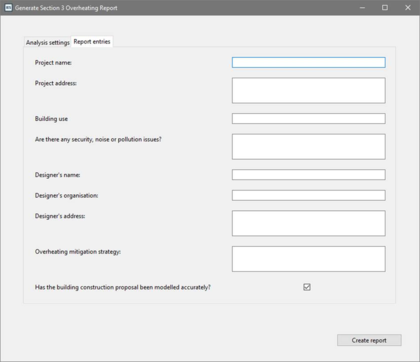Focus the Overheating mitigation strategy box
This screenshot has width=420, height=362.
click(x=309, y=259)
